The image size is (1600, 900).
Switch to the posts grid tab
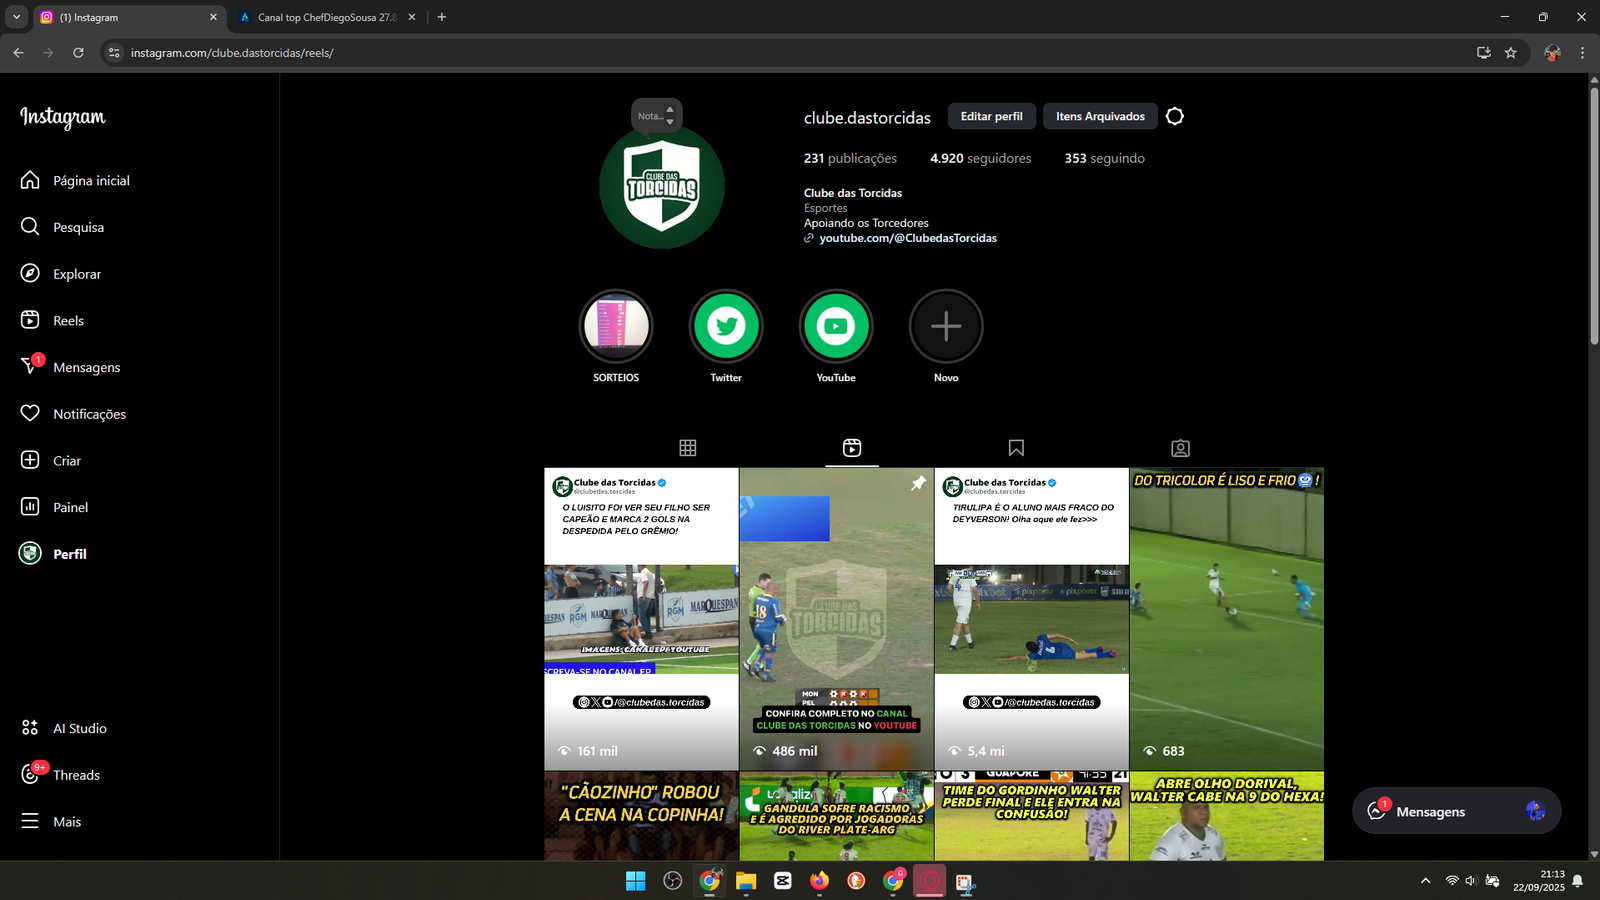coord(688,448)
